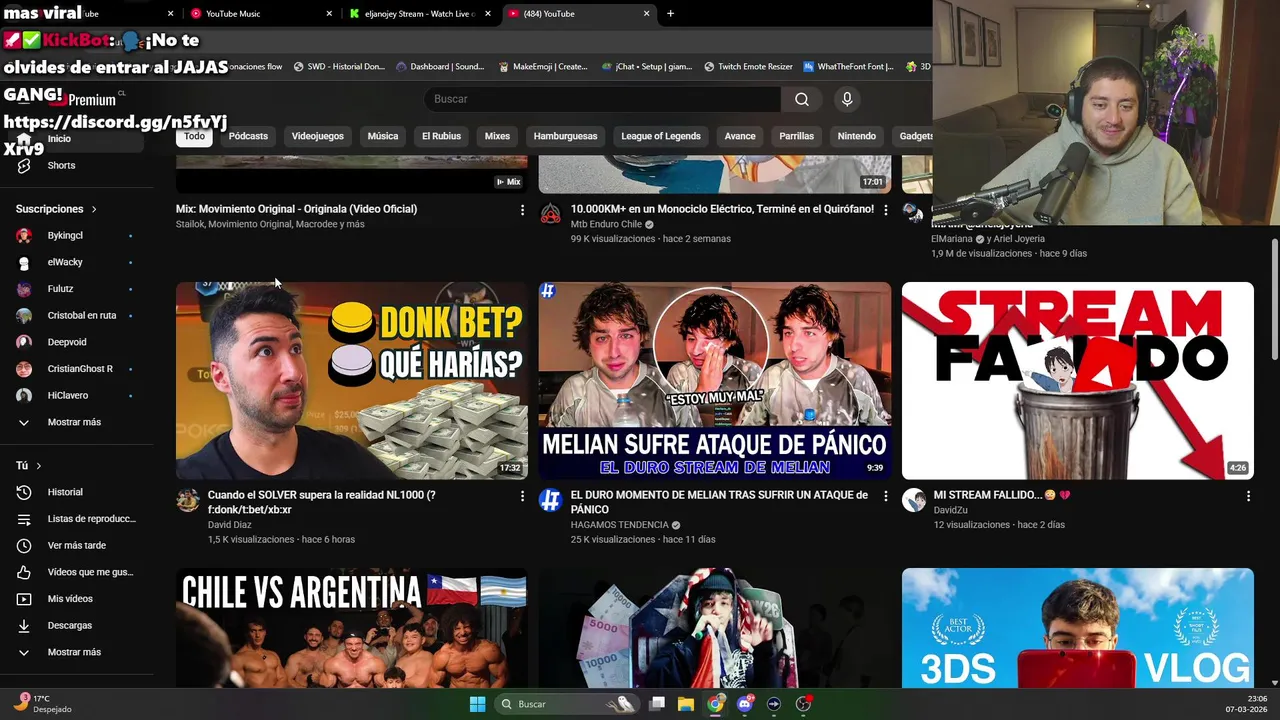Select the Hamburguesas filter chip

[x=565, y=136]
